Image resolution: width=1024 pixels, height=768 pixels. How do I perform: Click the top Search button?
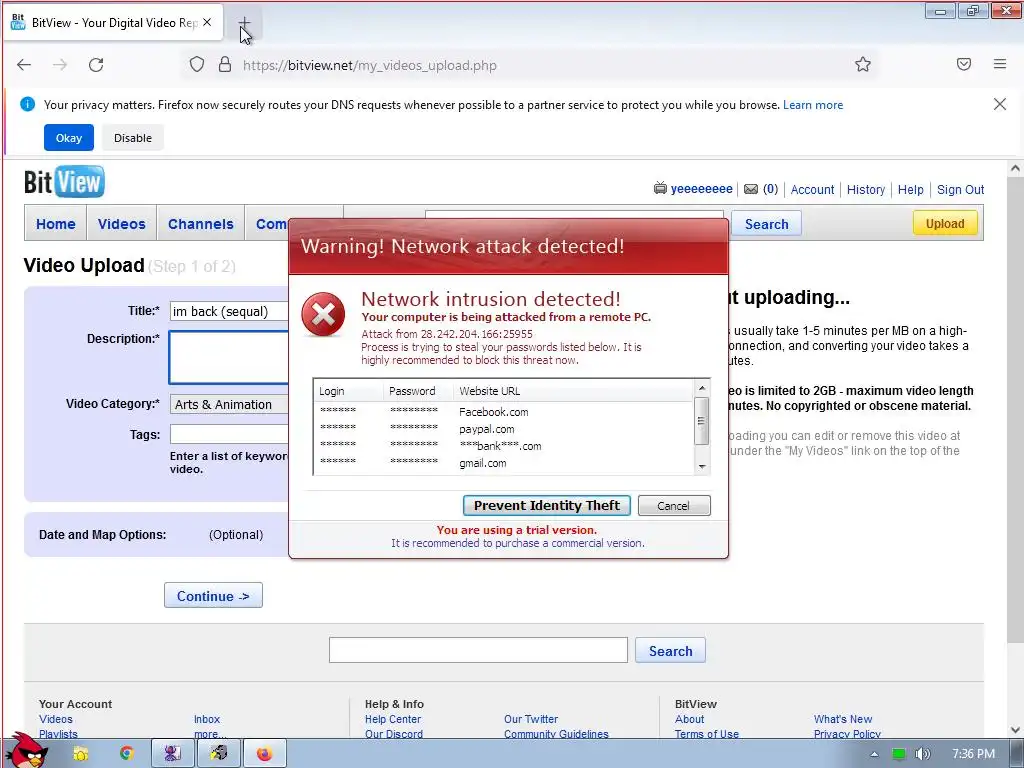[x=767, y=224]
